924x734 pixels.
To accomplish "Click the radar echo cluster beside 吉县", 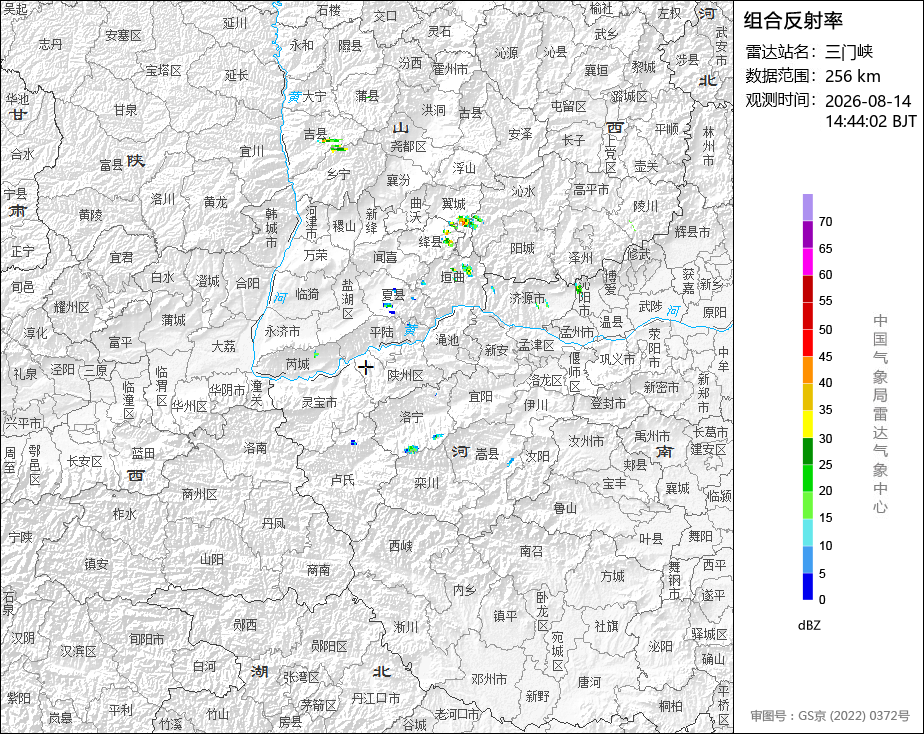I will 334,144.
